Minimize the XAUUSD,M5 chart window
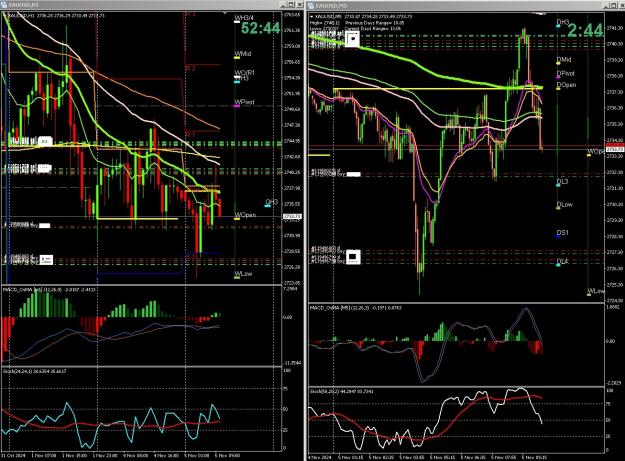 [605, 5]
